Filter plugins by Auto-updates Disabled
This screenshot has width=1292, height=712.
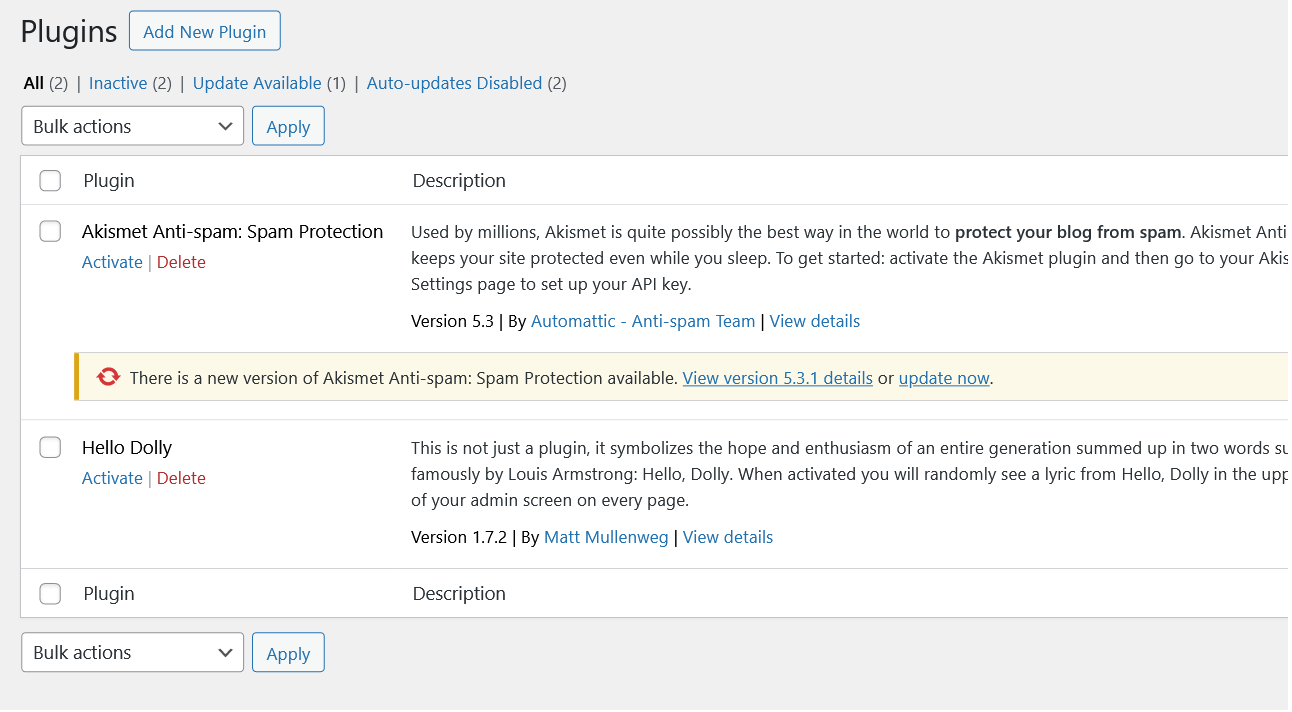(x=454, y=83)
